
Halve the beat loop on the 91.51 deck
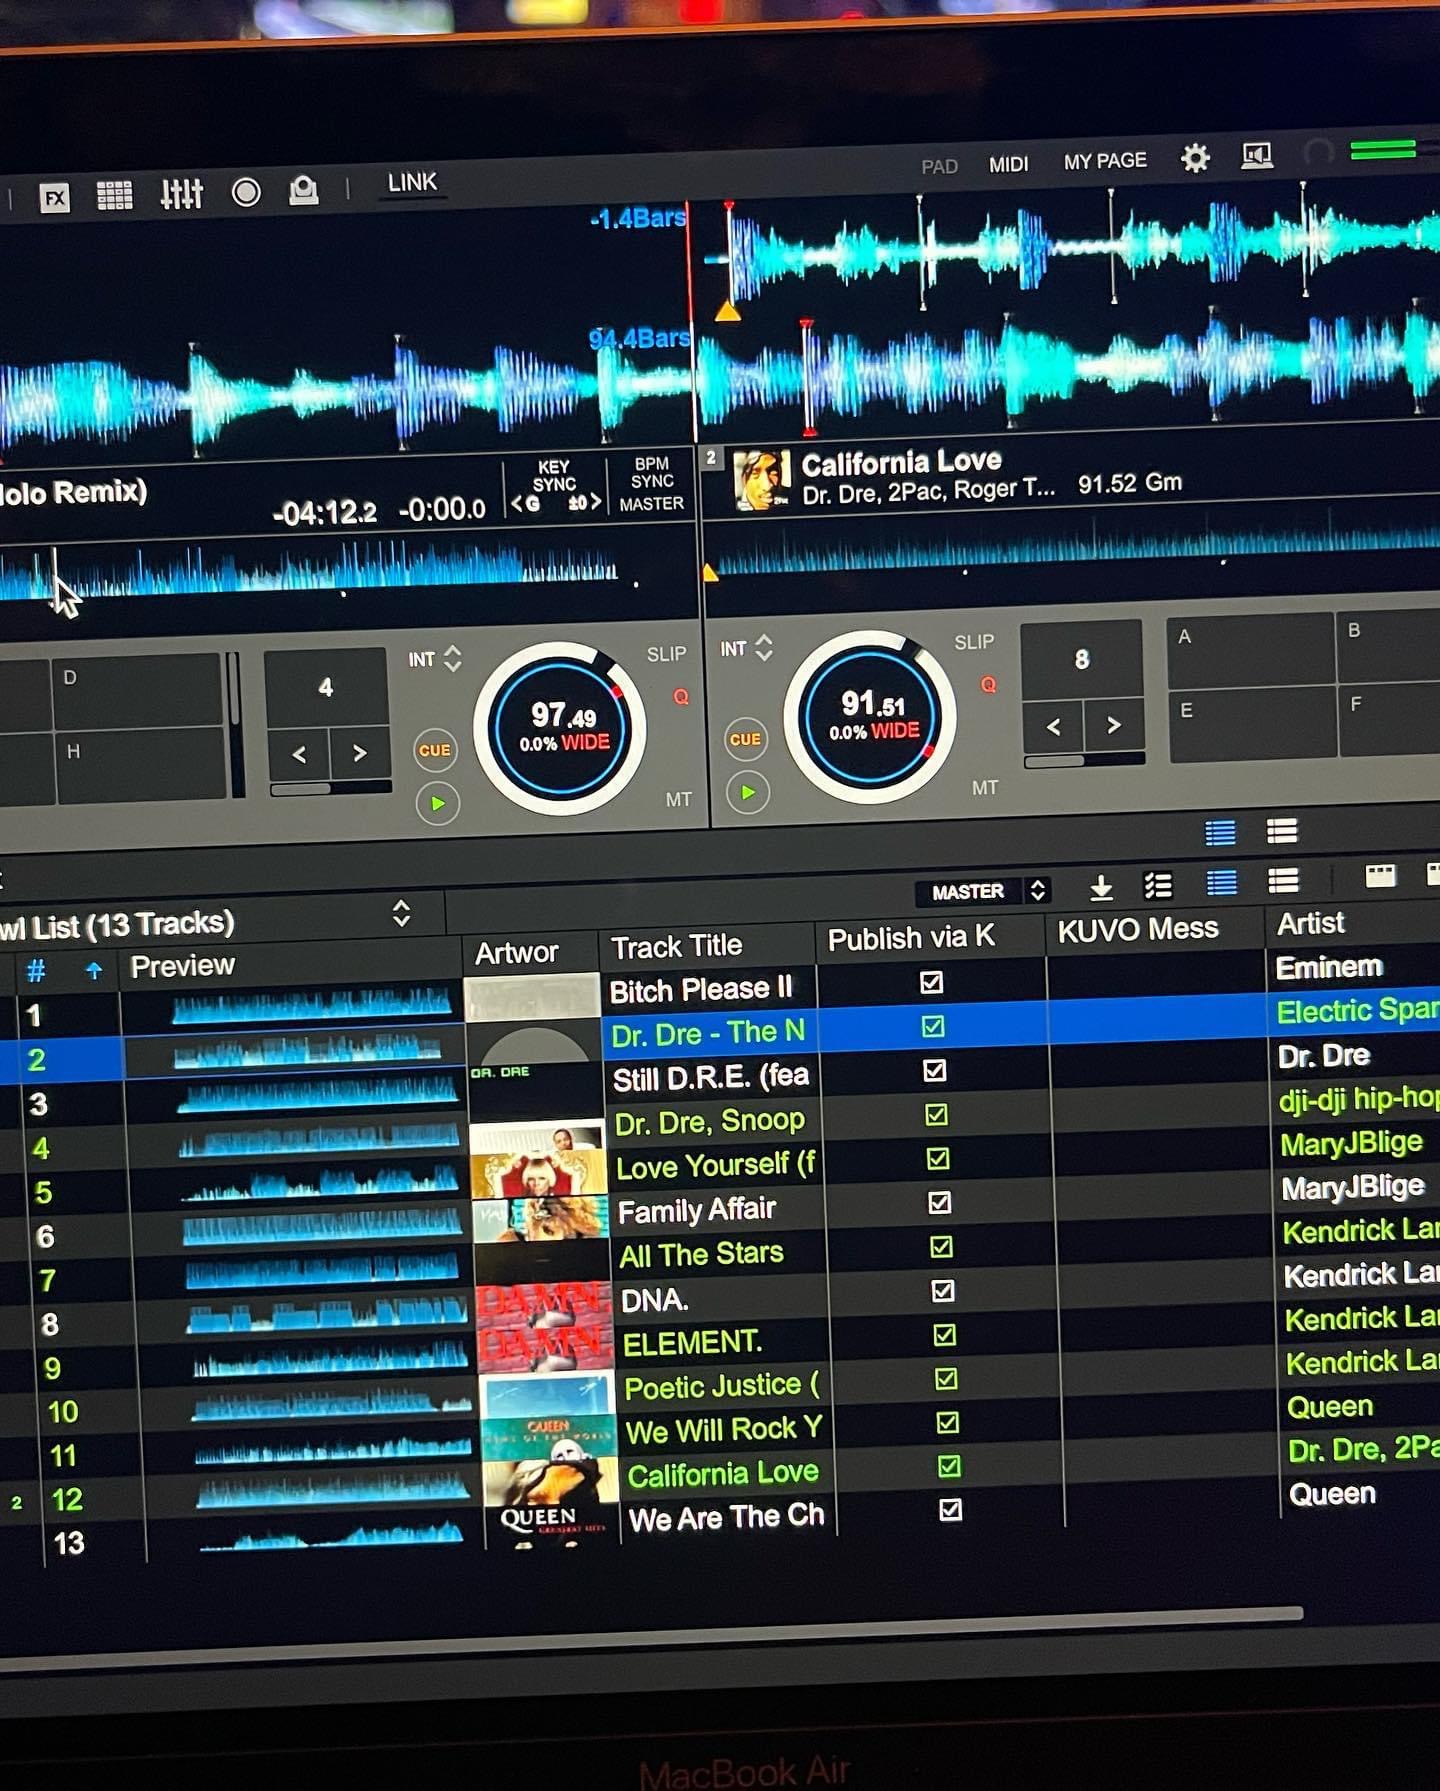(1053, 727)
